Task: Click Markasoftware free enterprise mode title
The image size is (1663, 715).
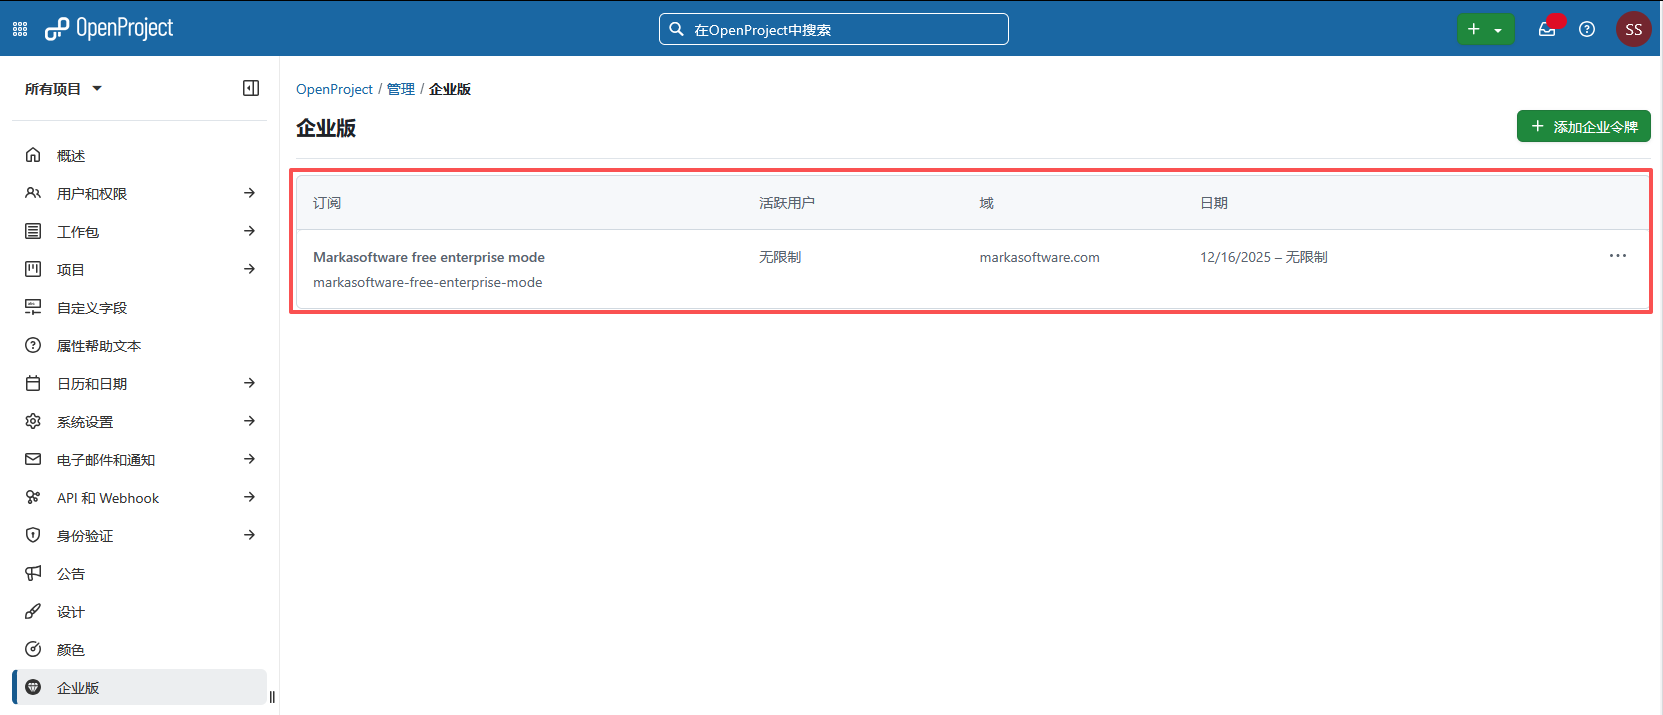Action: click(429, 257)
